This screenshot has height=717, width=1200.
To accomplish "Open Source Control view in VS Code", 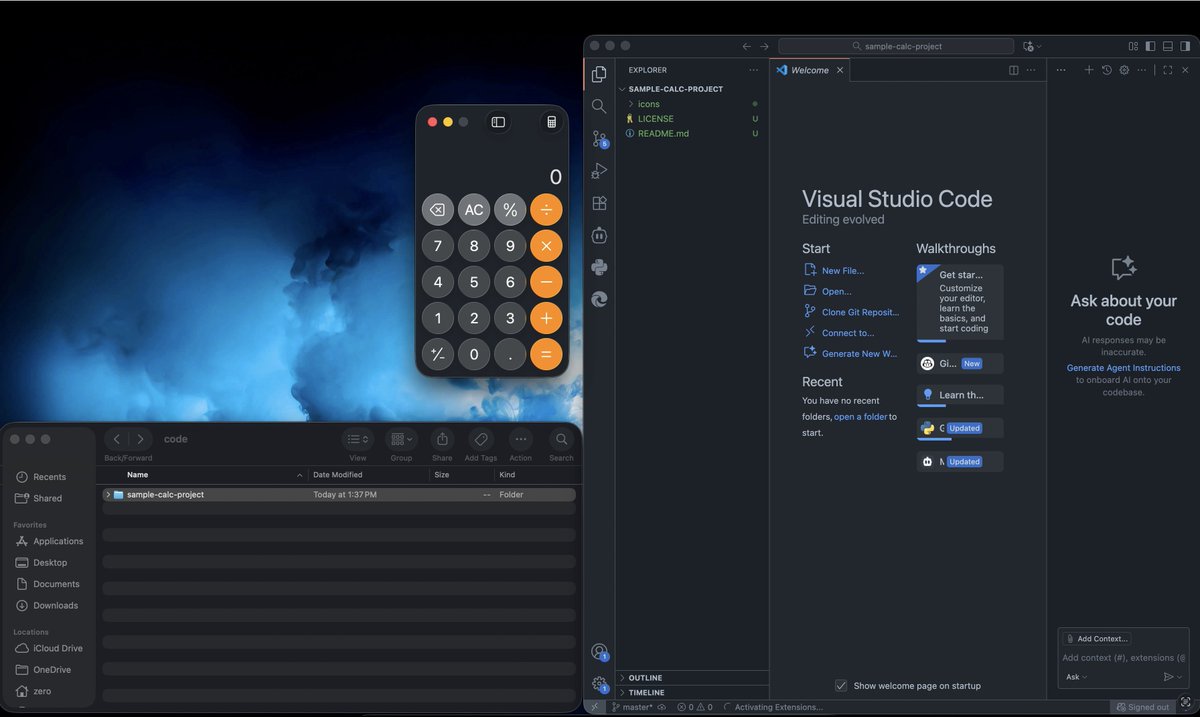I will (x=599, y=139).
